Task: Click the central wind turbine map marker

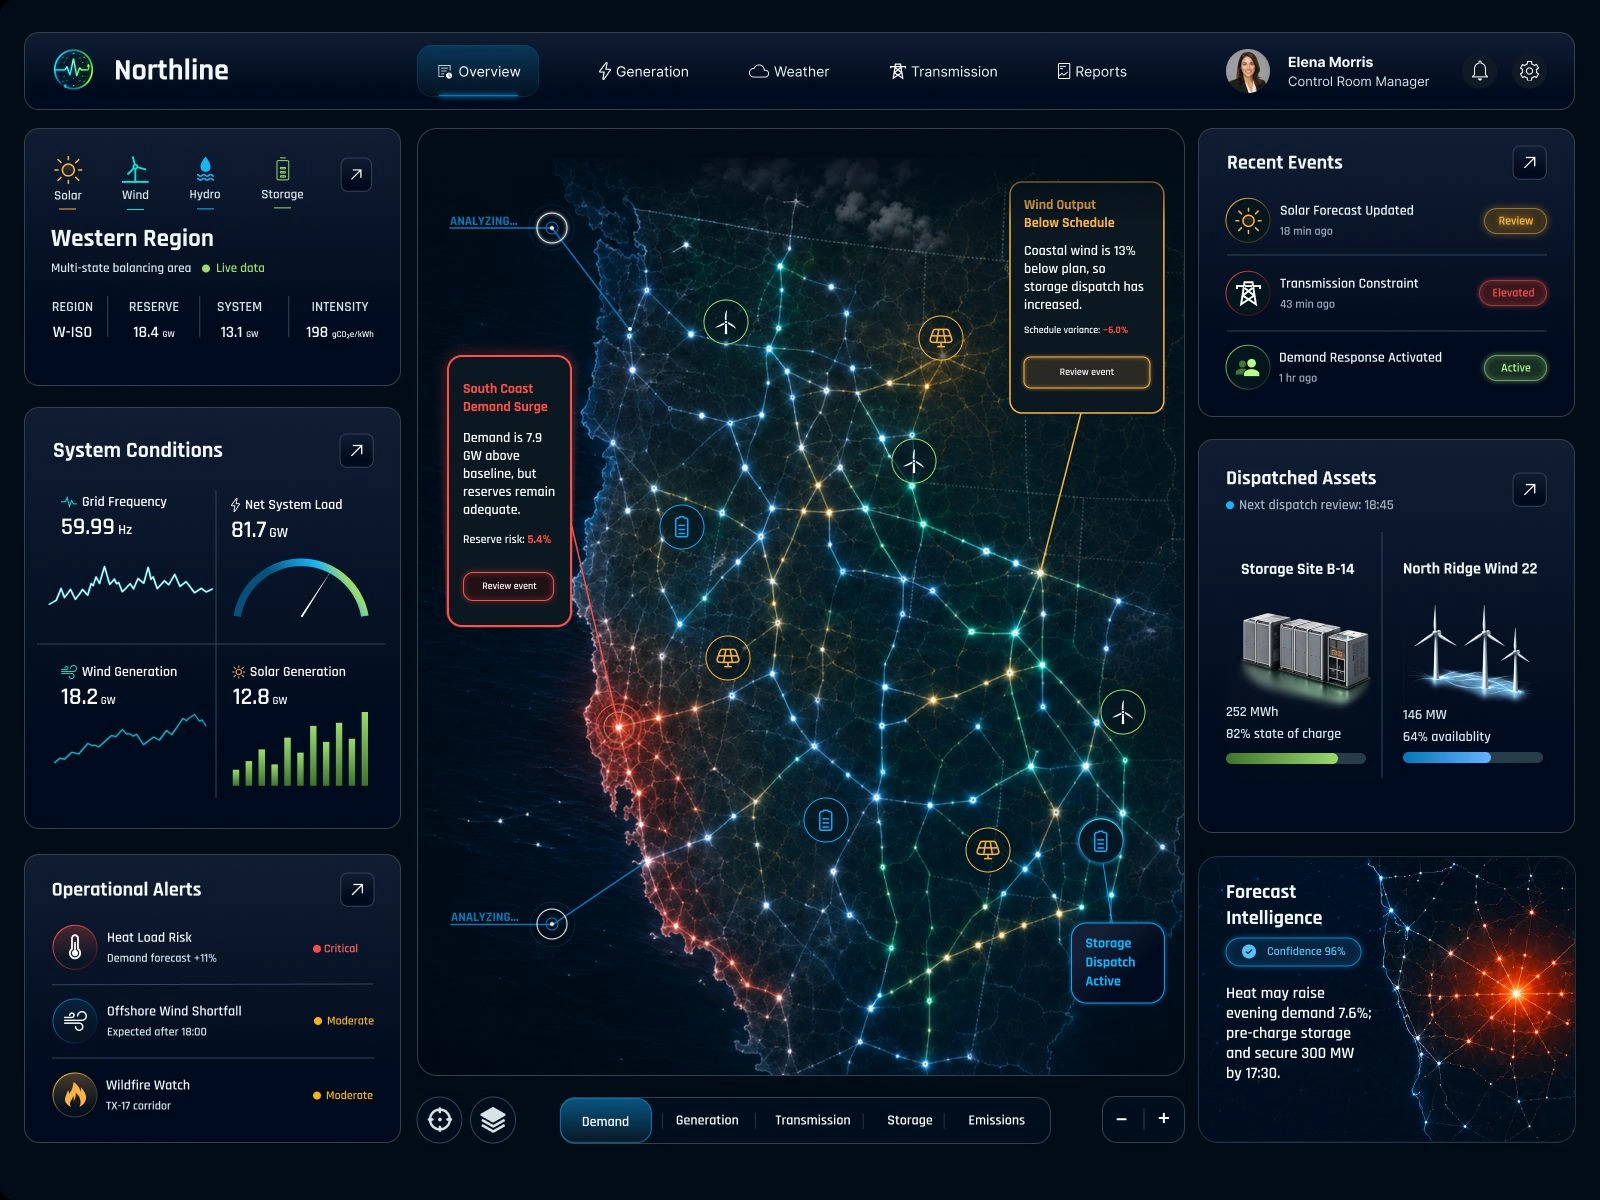Action: click(914, 461)
